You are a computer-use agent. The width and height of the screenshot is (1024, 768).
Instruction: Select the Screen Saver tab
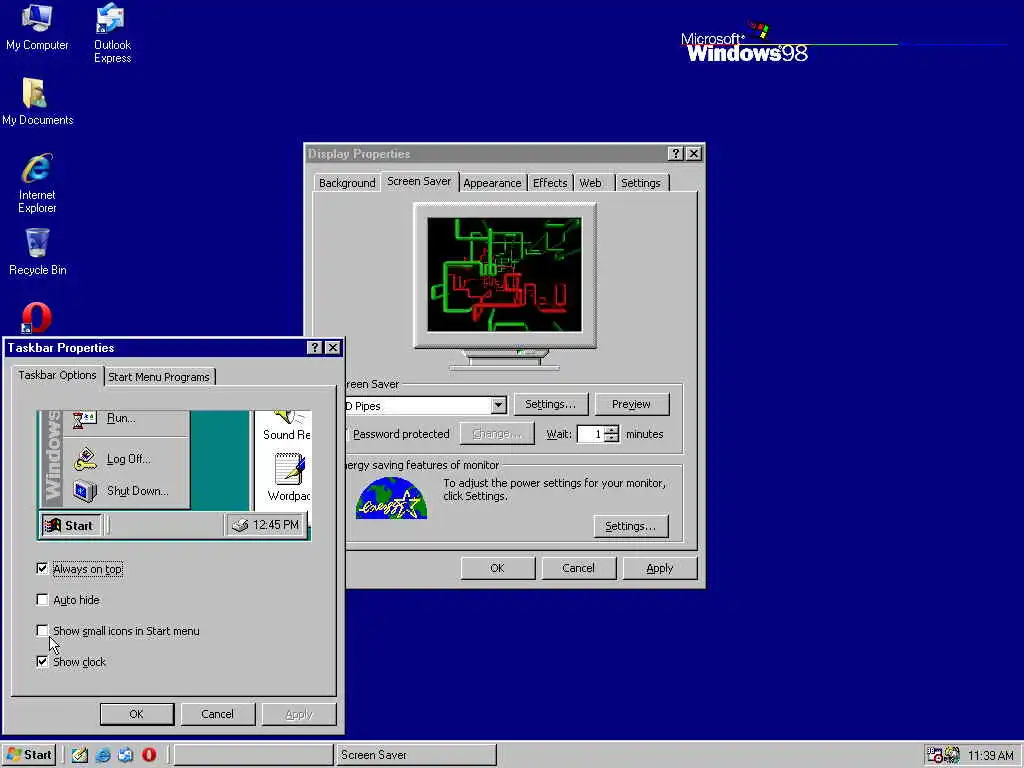419,181
